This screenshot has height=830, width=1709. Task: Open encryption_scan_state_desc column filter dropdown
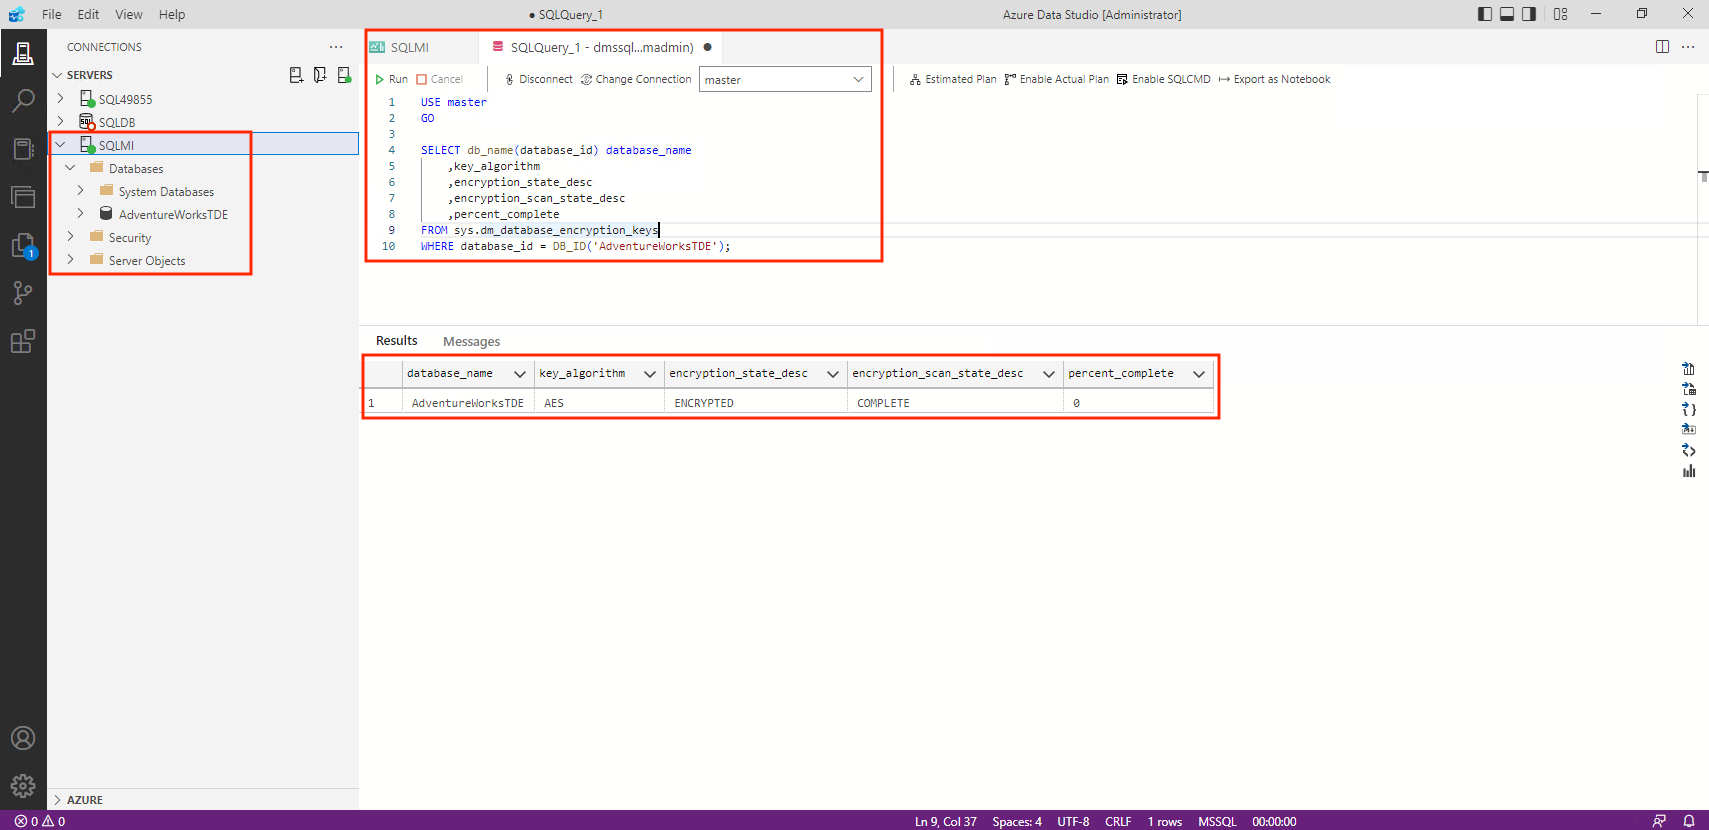[1048, 374]
